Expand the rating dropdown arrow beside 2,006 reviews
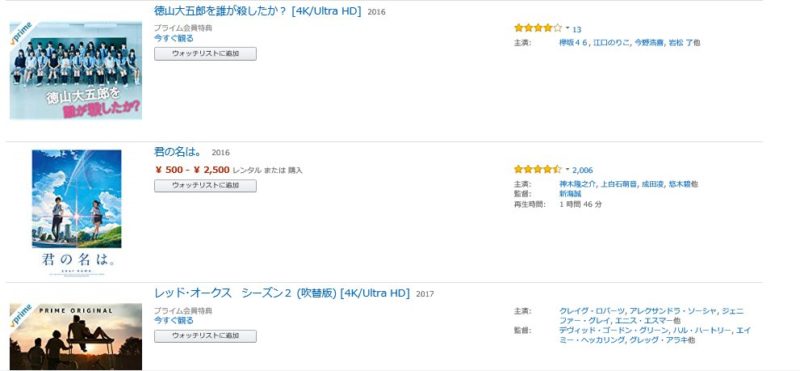 pos(567,169)
